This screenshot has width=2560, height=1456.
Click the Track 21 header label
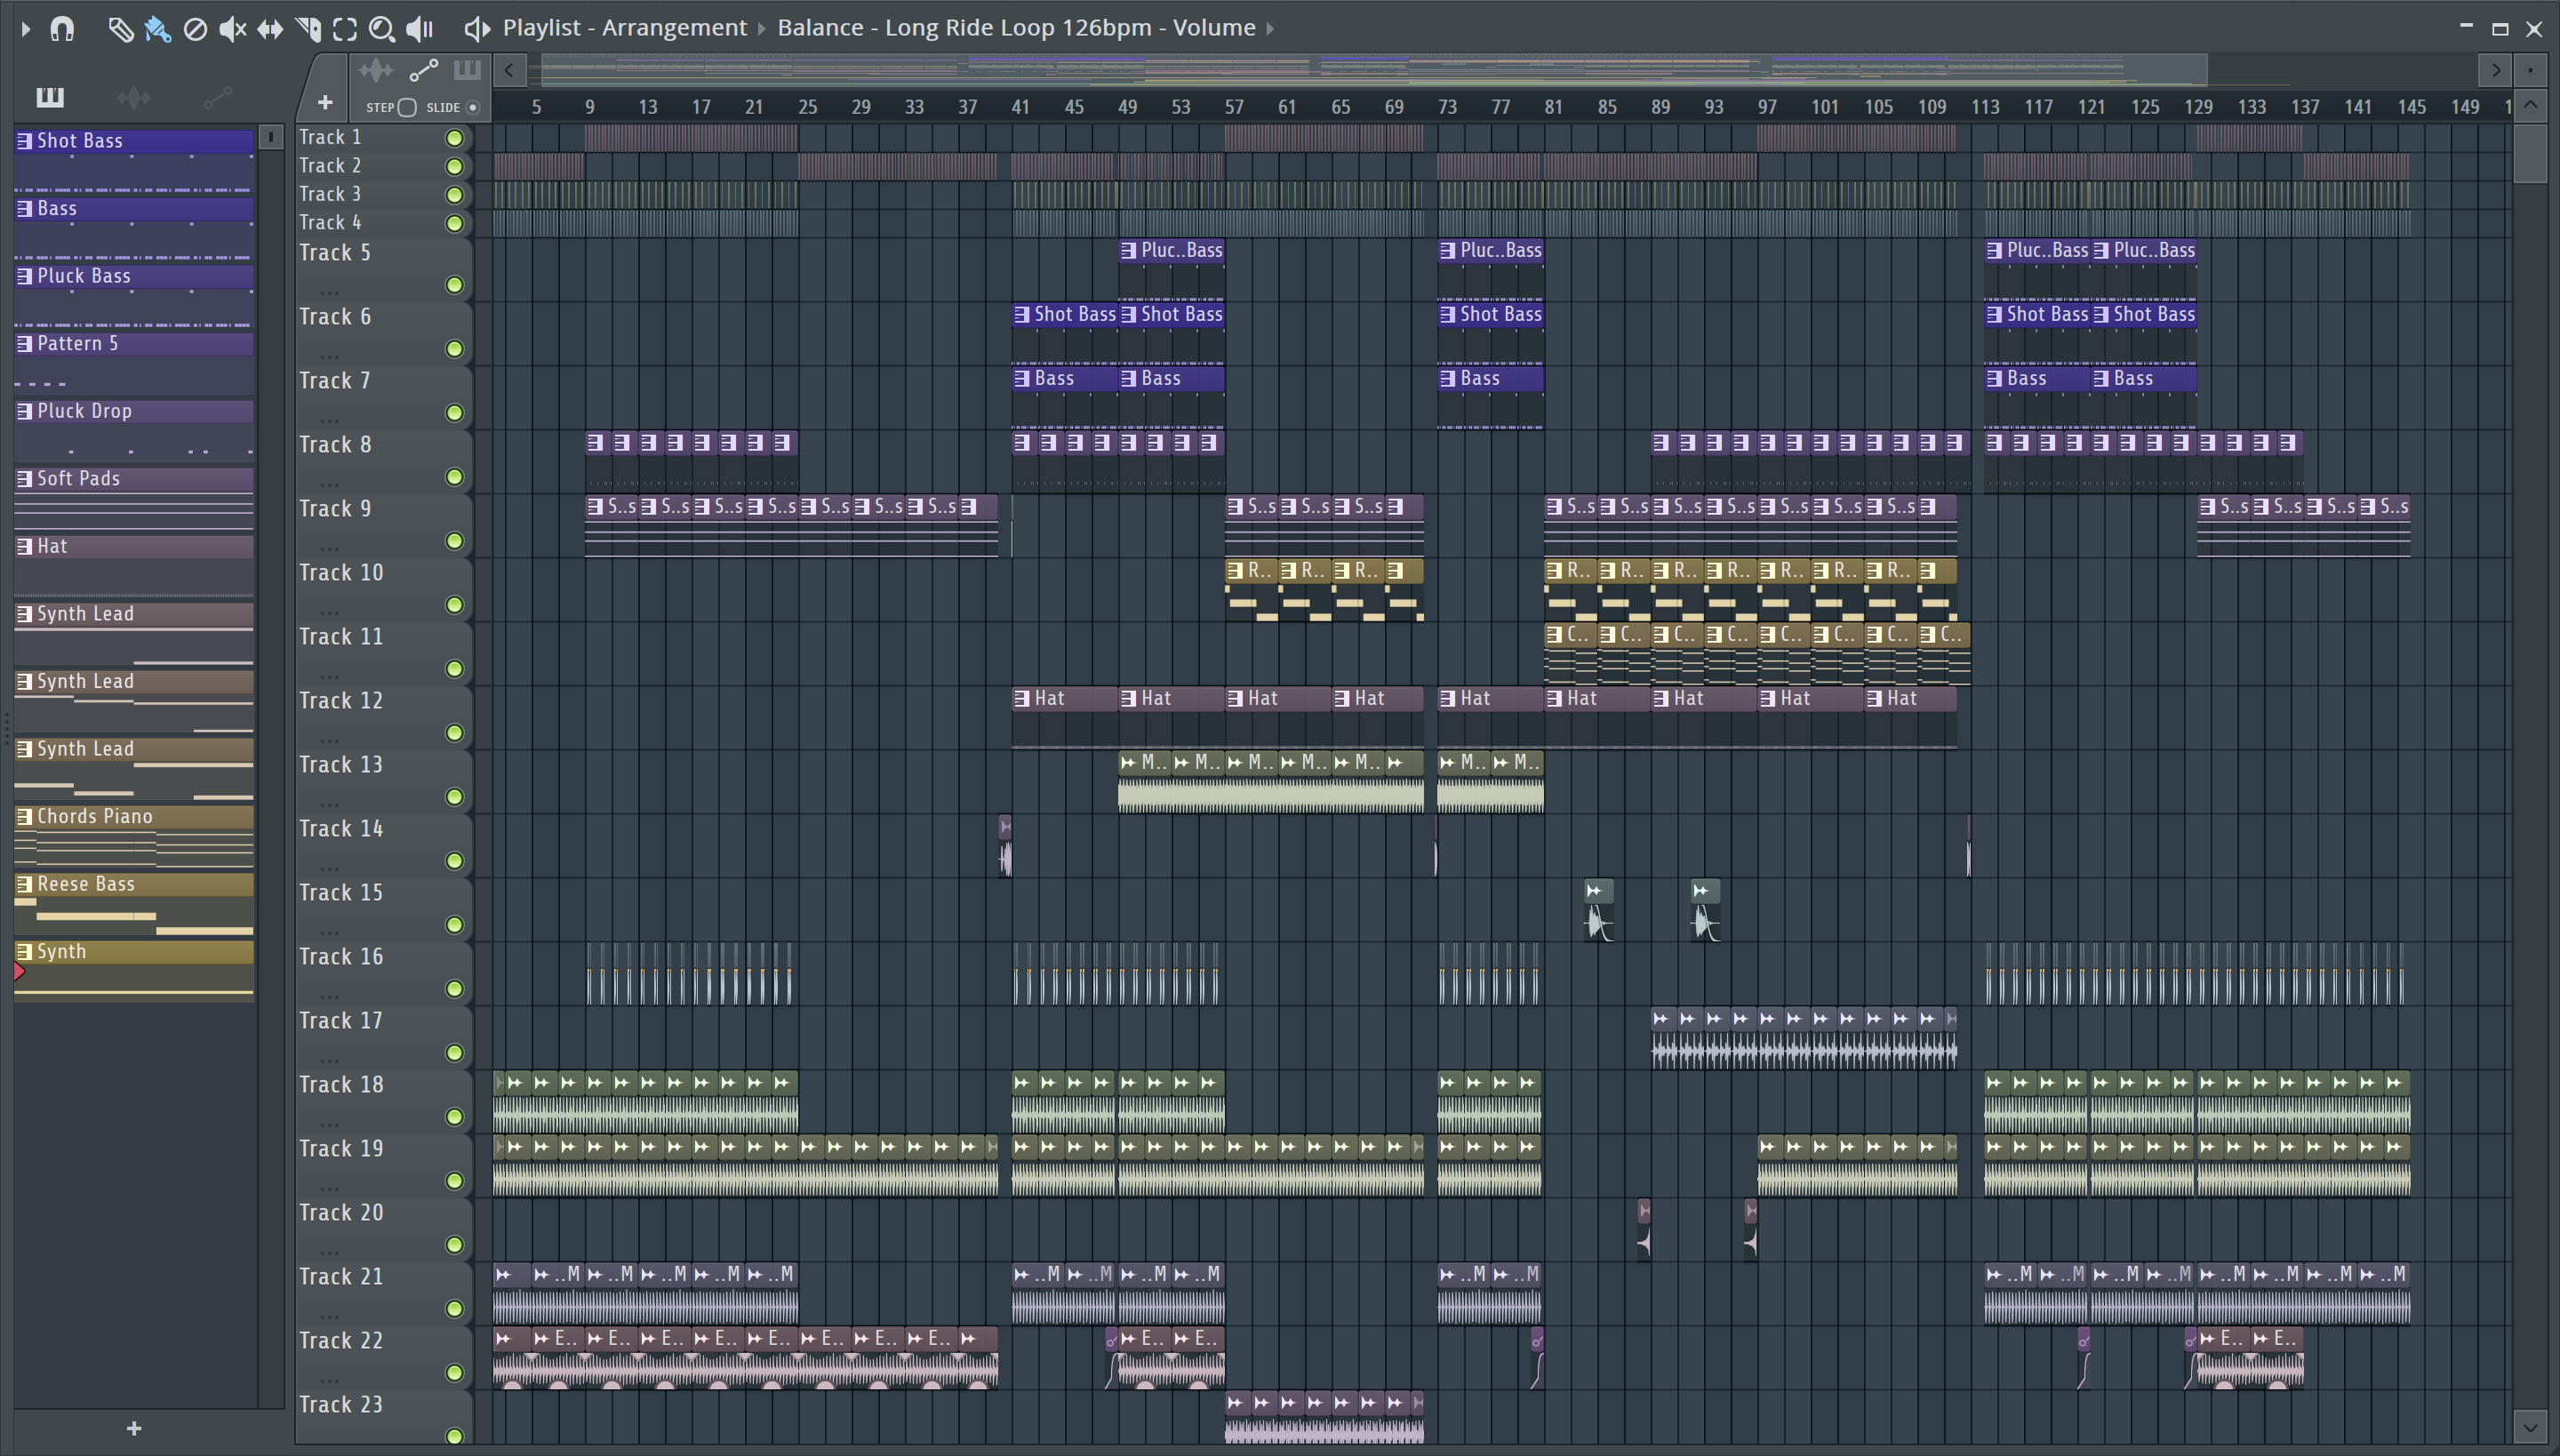click(x=341, y=1277)
